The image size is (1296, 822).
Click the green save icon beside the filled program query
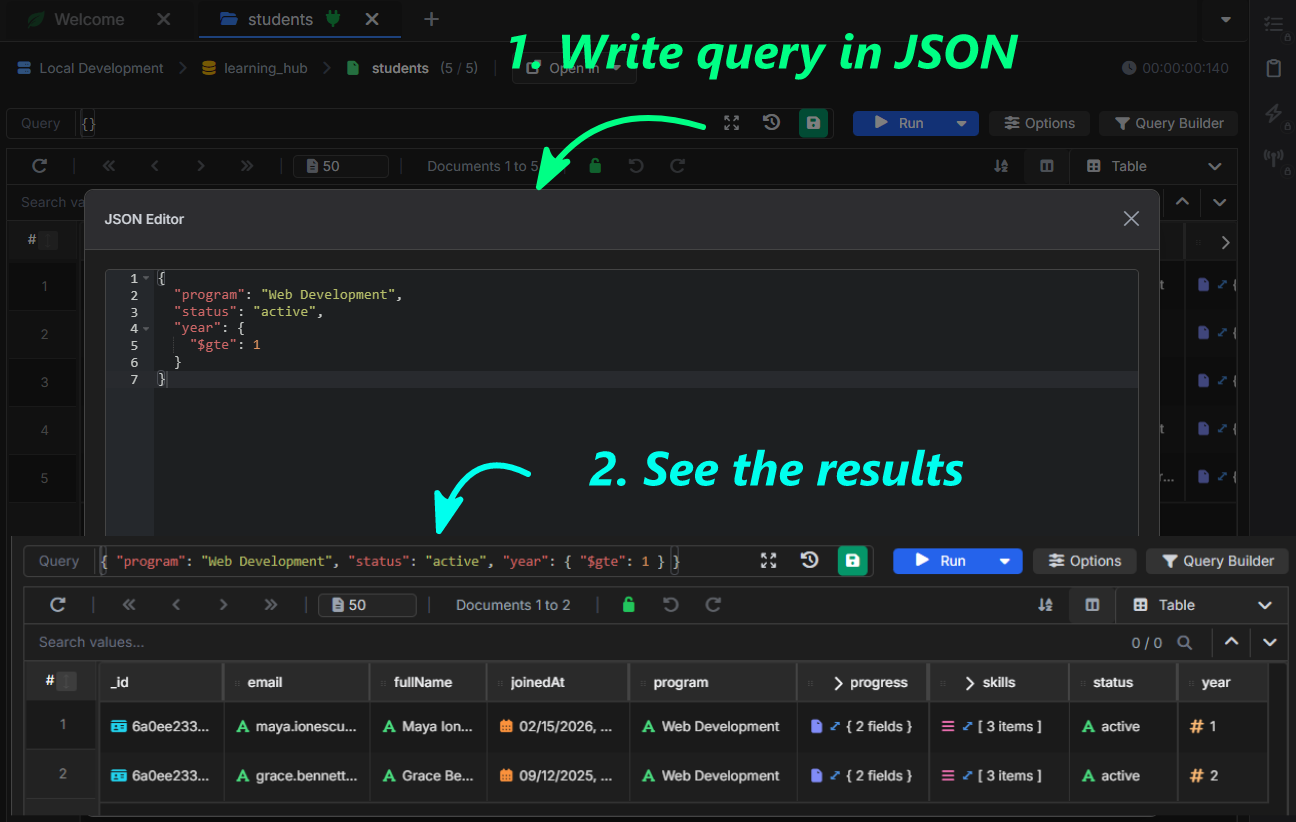point(852,561)
